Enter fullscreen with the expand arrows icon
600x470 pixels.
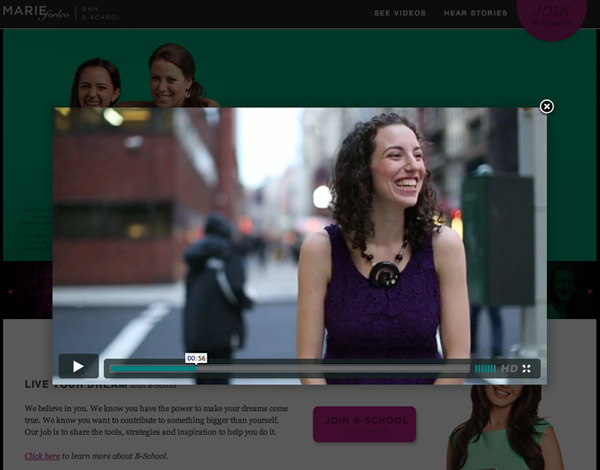(527, 369)
